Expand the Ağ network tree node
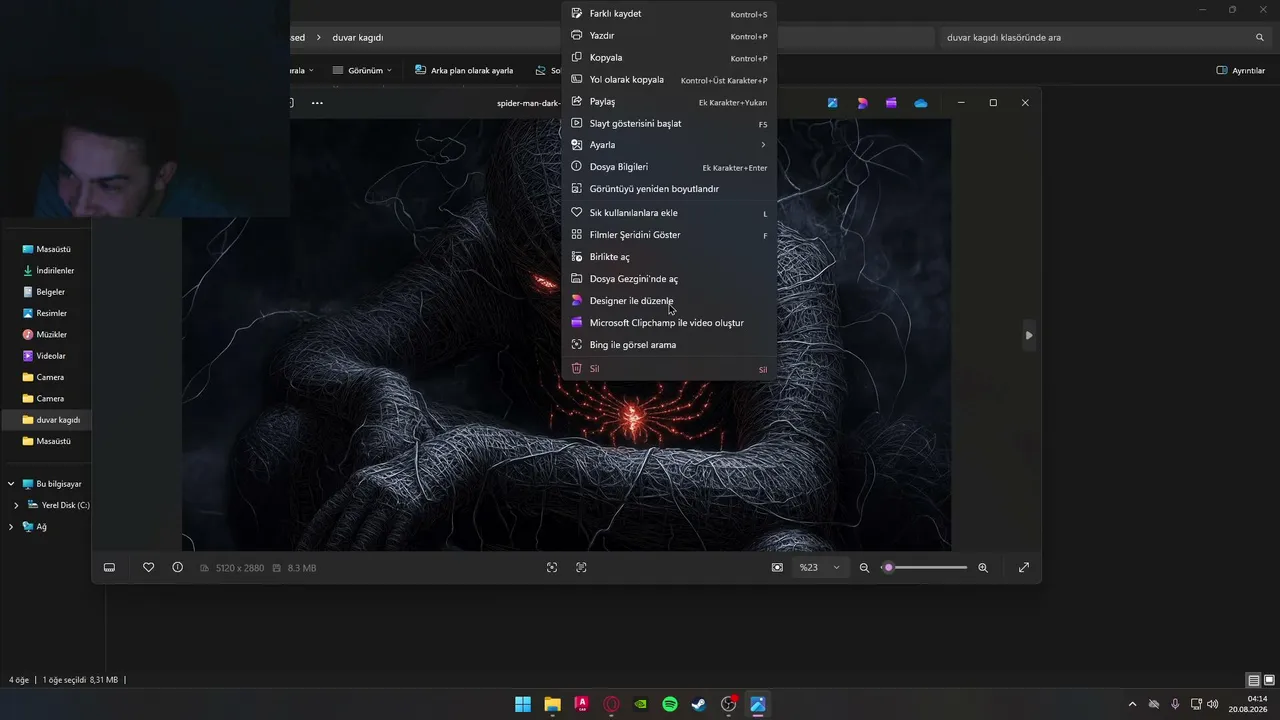The width and height of the screenshot is (1280, 720). 11,527
